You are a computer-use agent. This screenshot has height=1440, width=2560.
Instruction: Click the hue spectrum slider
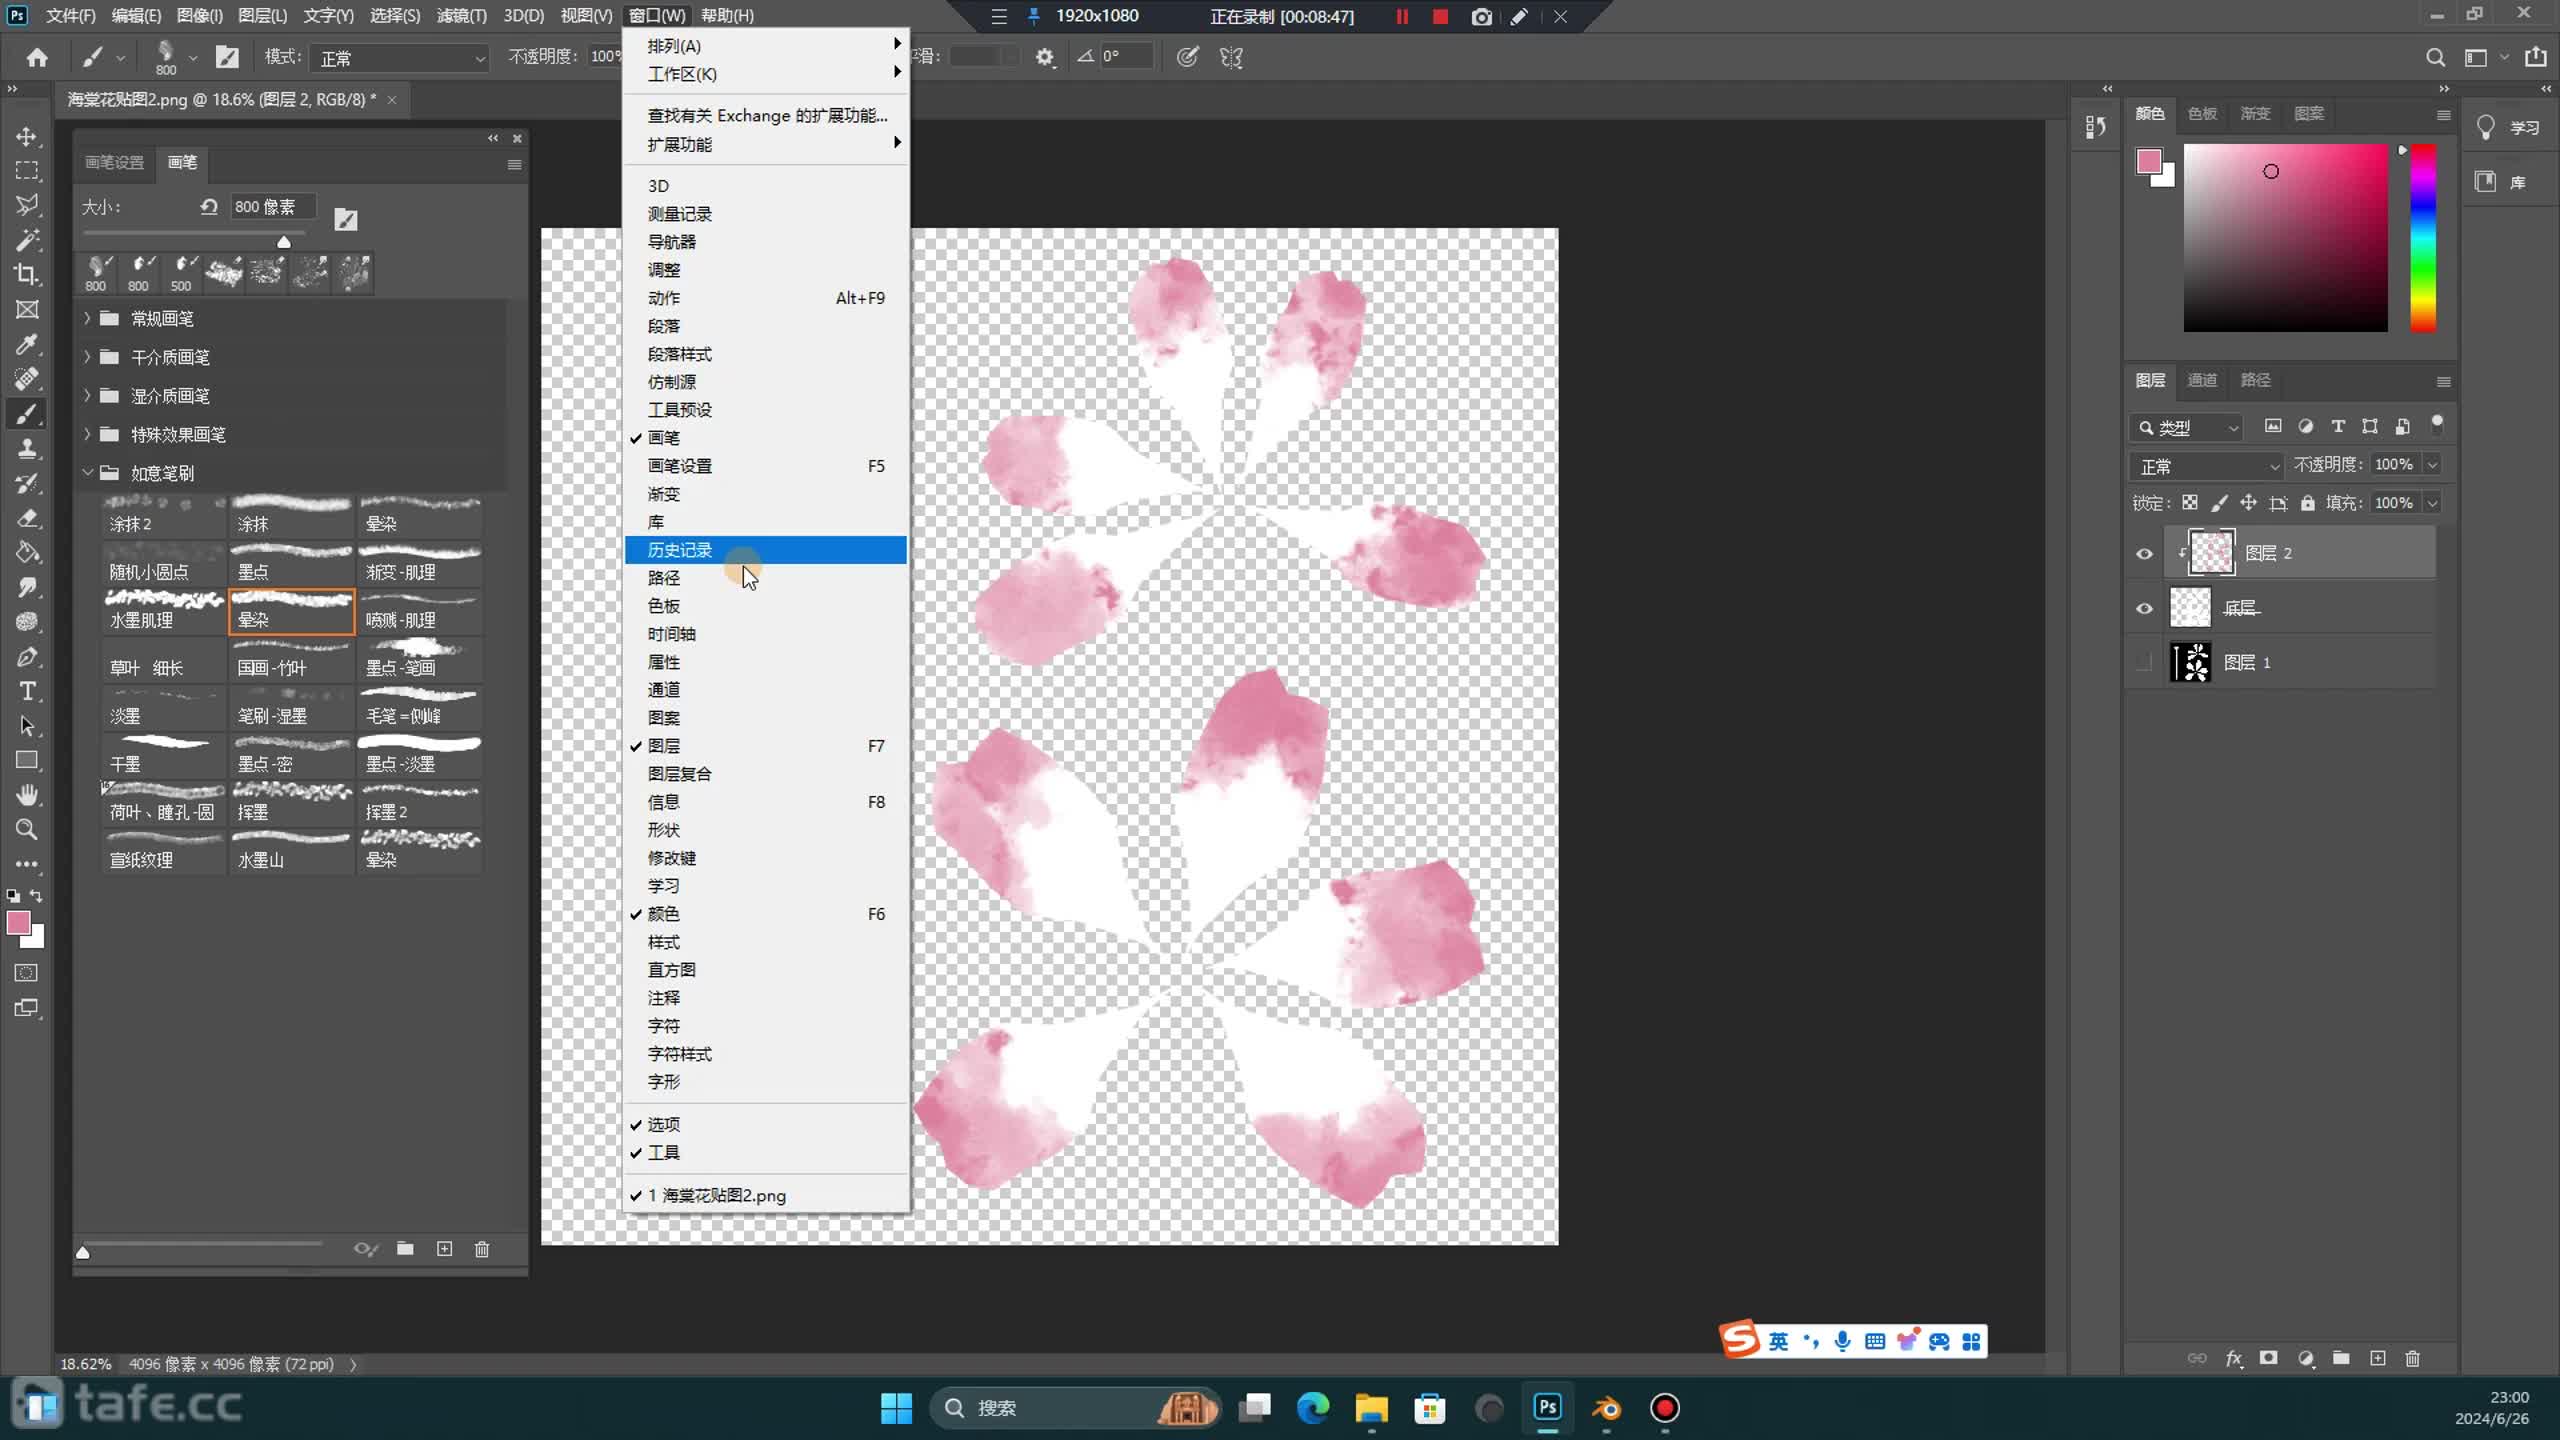point(2423,238)
